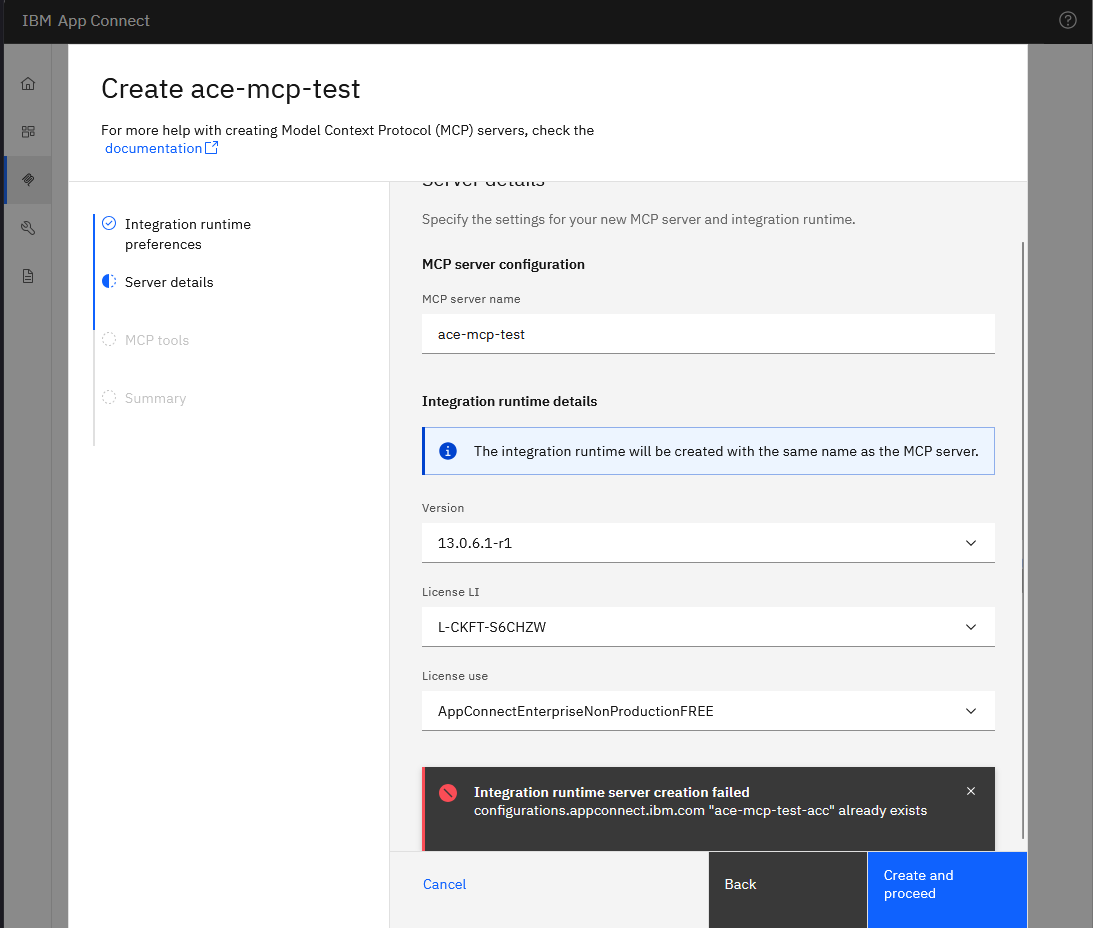Open the wrench Configuration sidebar icon
Viewport: 1093px width, 928px height.
pos(28,228)
